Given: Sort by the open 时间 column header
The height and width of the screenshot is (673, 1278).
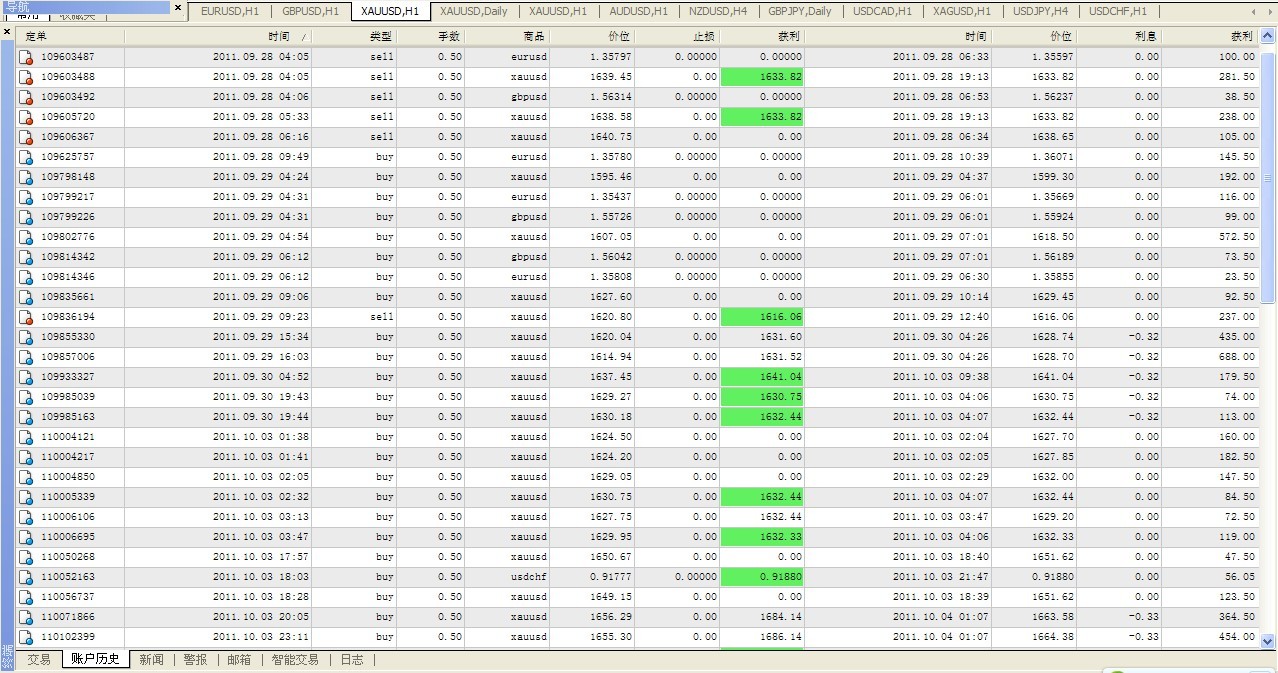Looking at the screenshot, I should click(x=218, y=36).
